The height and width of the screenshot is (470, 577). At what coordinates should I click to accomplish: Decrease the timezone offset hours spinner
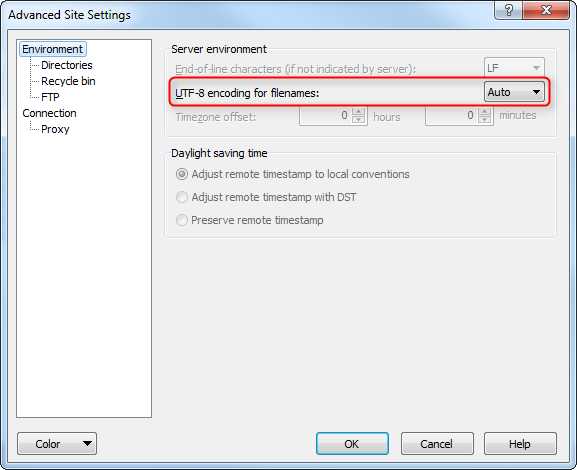coord(358,120)
